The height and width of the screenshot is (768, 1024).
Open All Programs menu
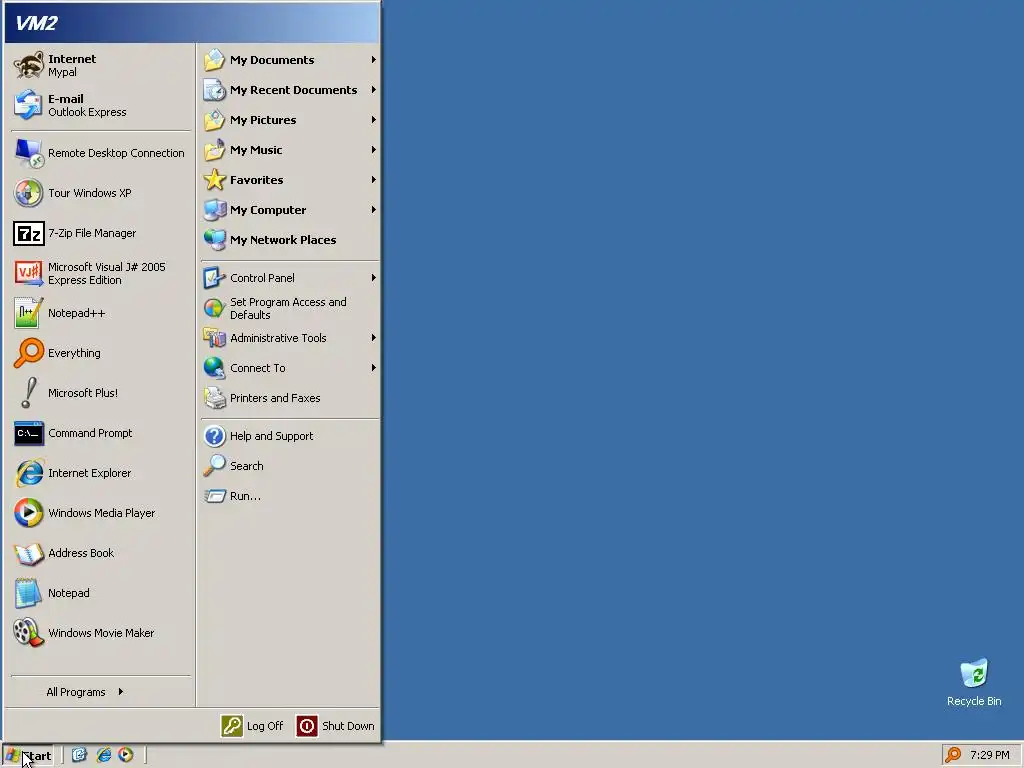pyautogui.click(x=85, y=692)
